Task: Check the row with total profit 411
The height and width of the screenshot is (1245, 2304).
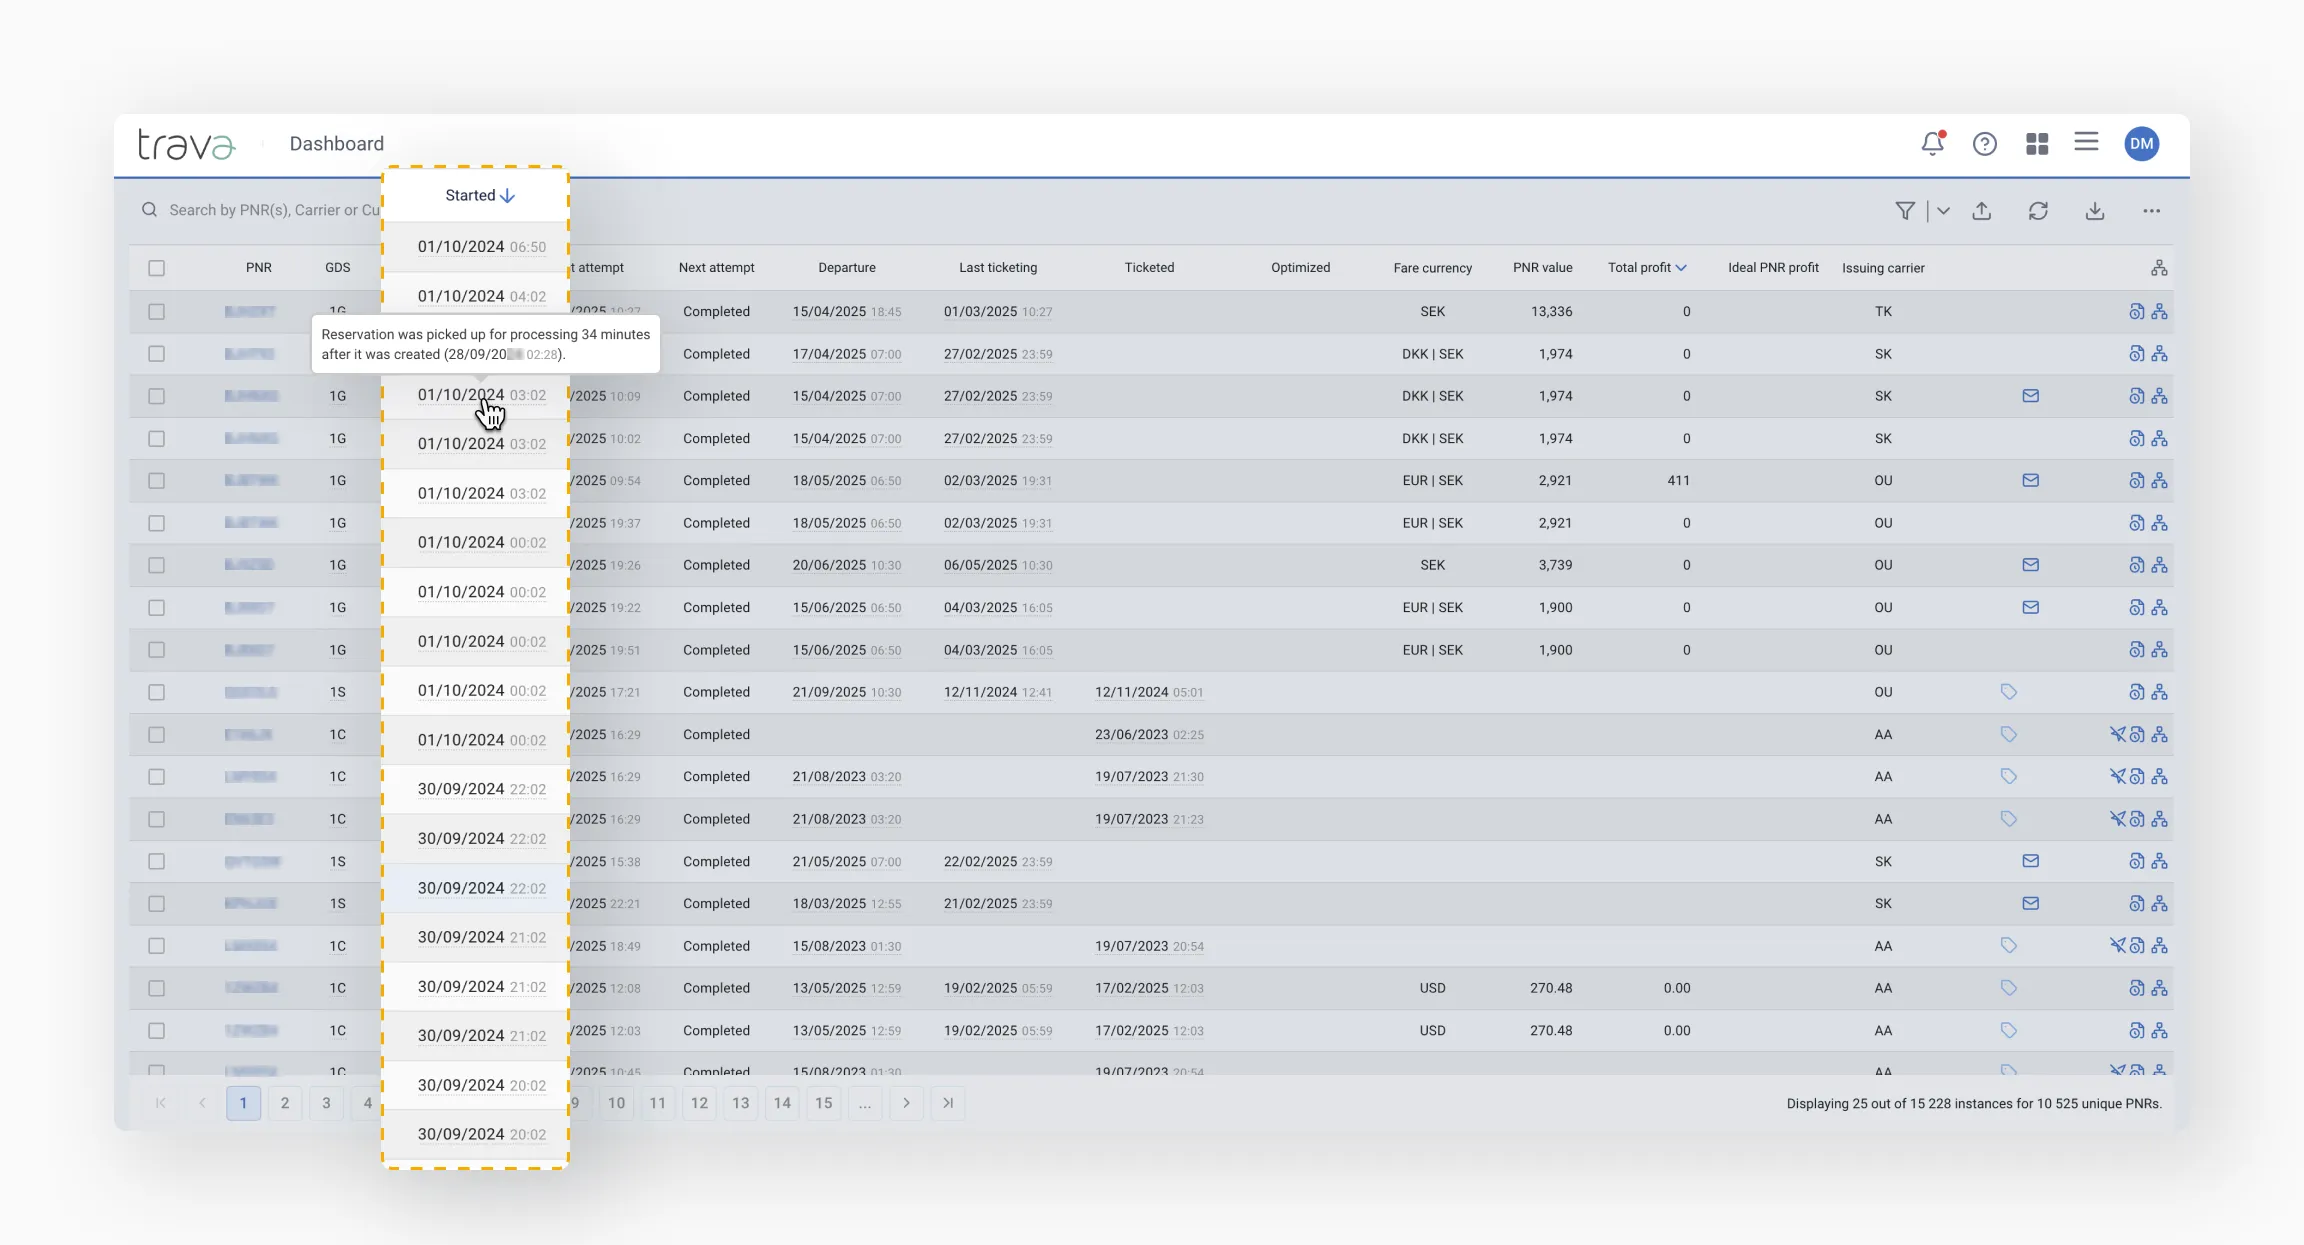Action: point(156,481)
